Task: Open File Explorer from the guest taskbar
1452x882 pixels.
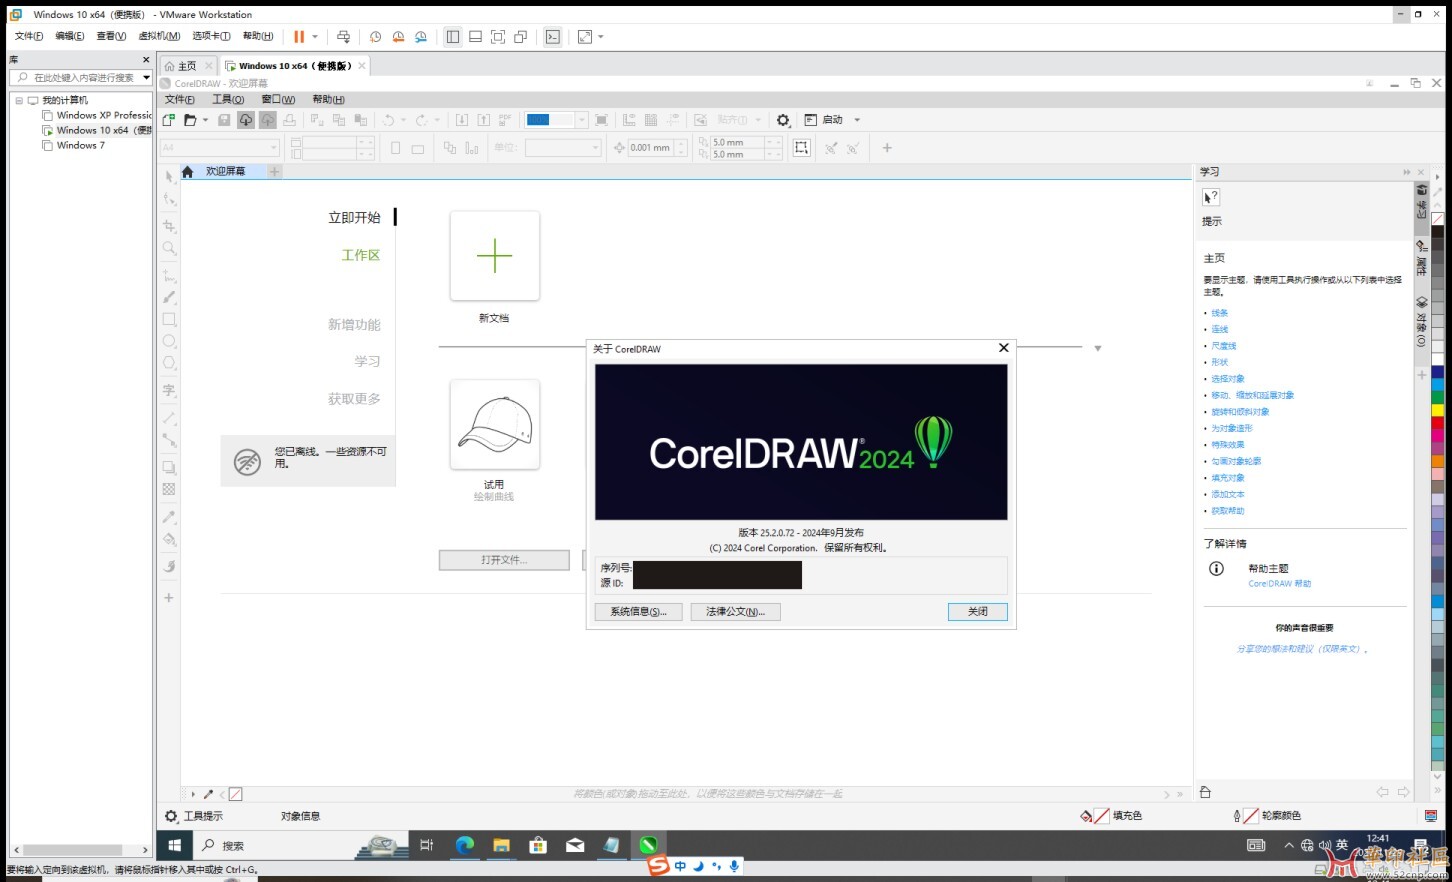Action: 501,845
